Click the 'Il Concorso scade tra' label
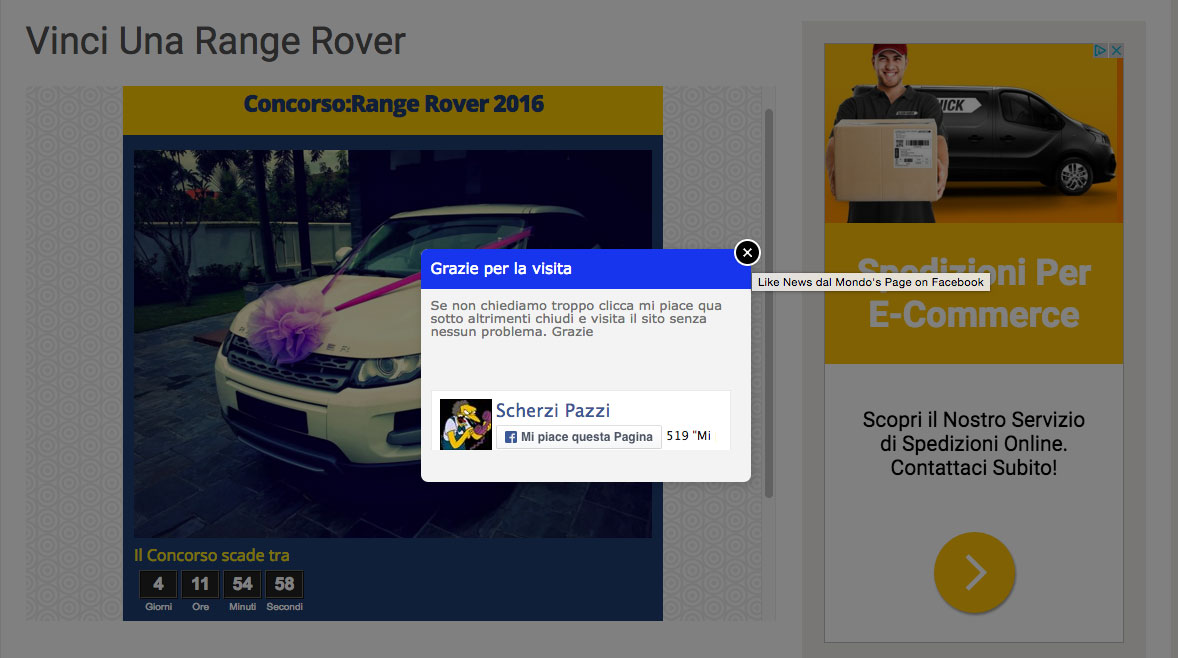 tap(211, 555)
